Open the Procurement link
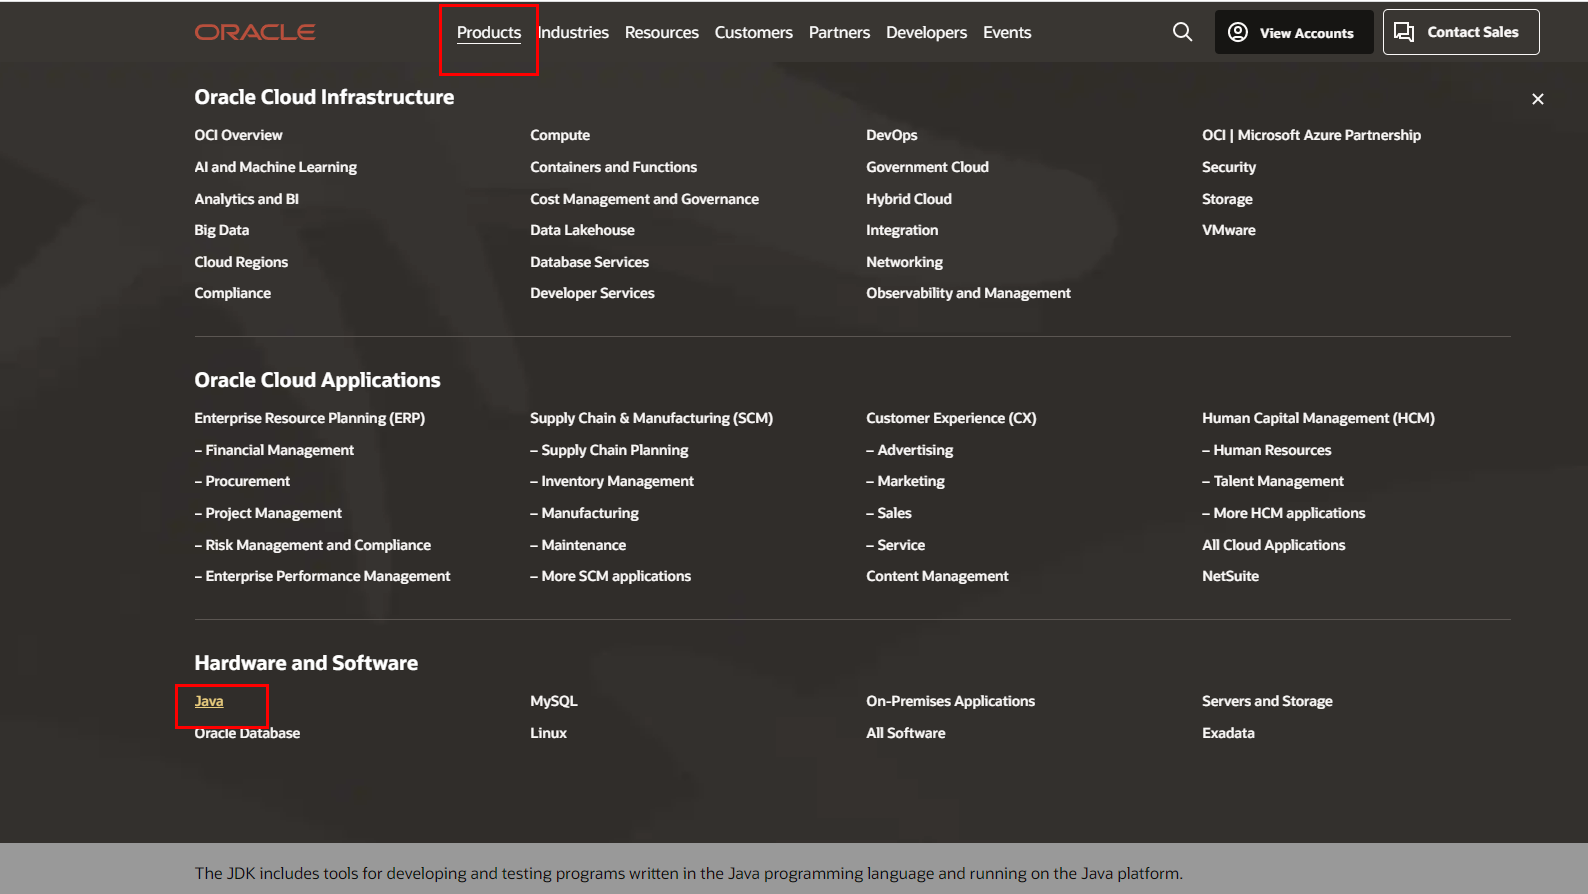The width and height of the screenshot is (1588, 894). point(243,481)
